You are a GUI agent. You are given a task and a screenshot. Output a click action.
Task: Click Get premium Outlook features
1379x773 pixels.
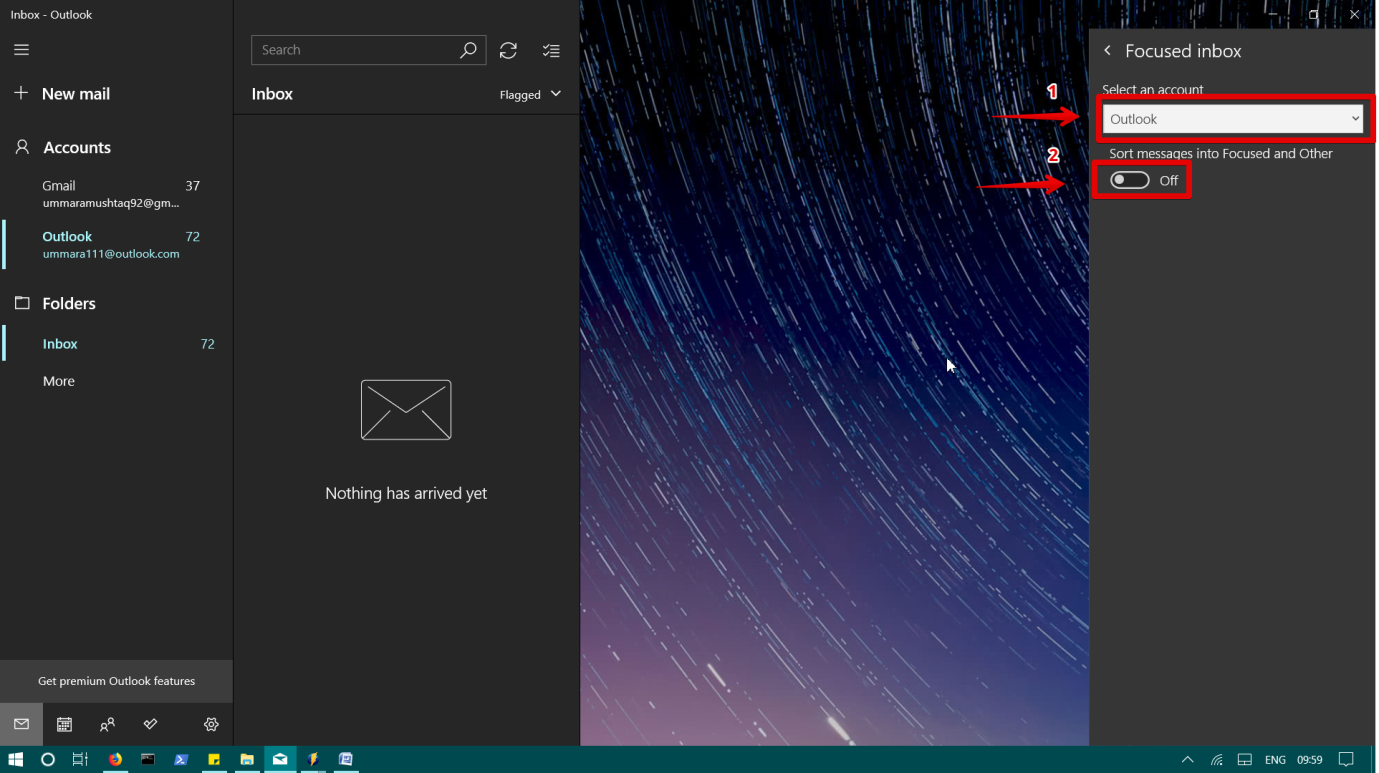point(116,681)
